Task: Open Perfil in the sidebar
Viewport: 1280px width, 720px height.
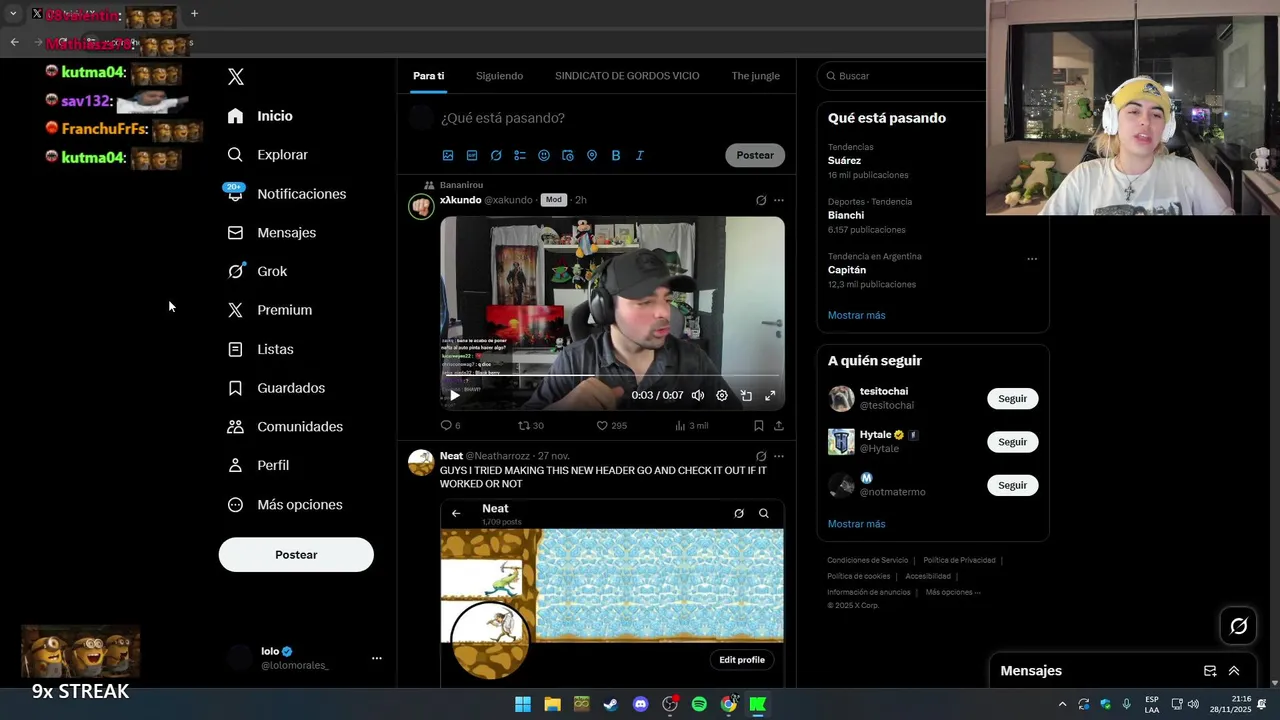Action: [x=258, y=465]
